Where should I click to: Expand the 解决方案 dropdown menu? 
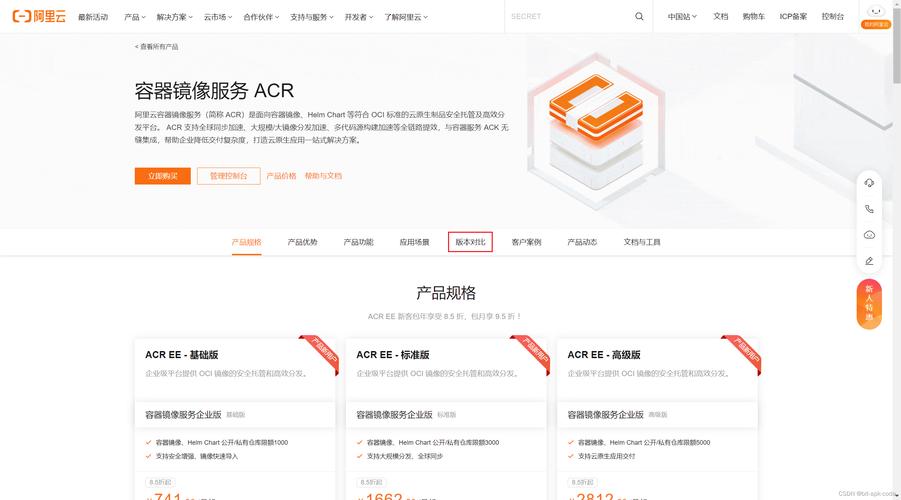coord(174,17)
